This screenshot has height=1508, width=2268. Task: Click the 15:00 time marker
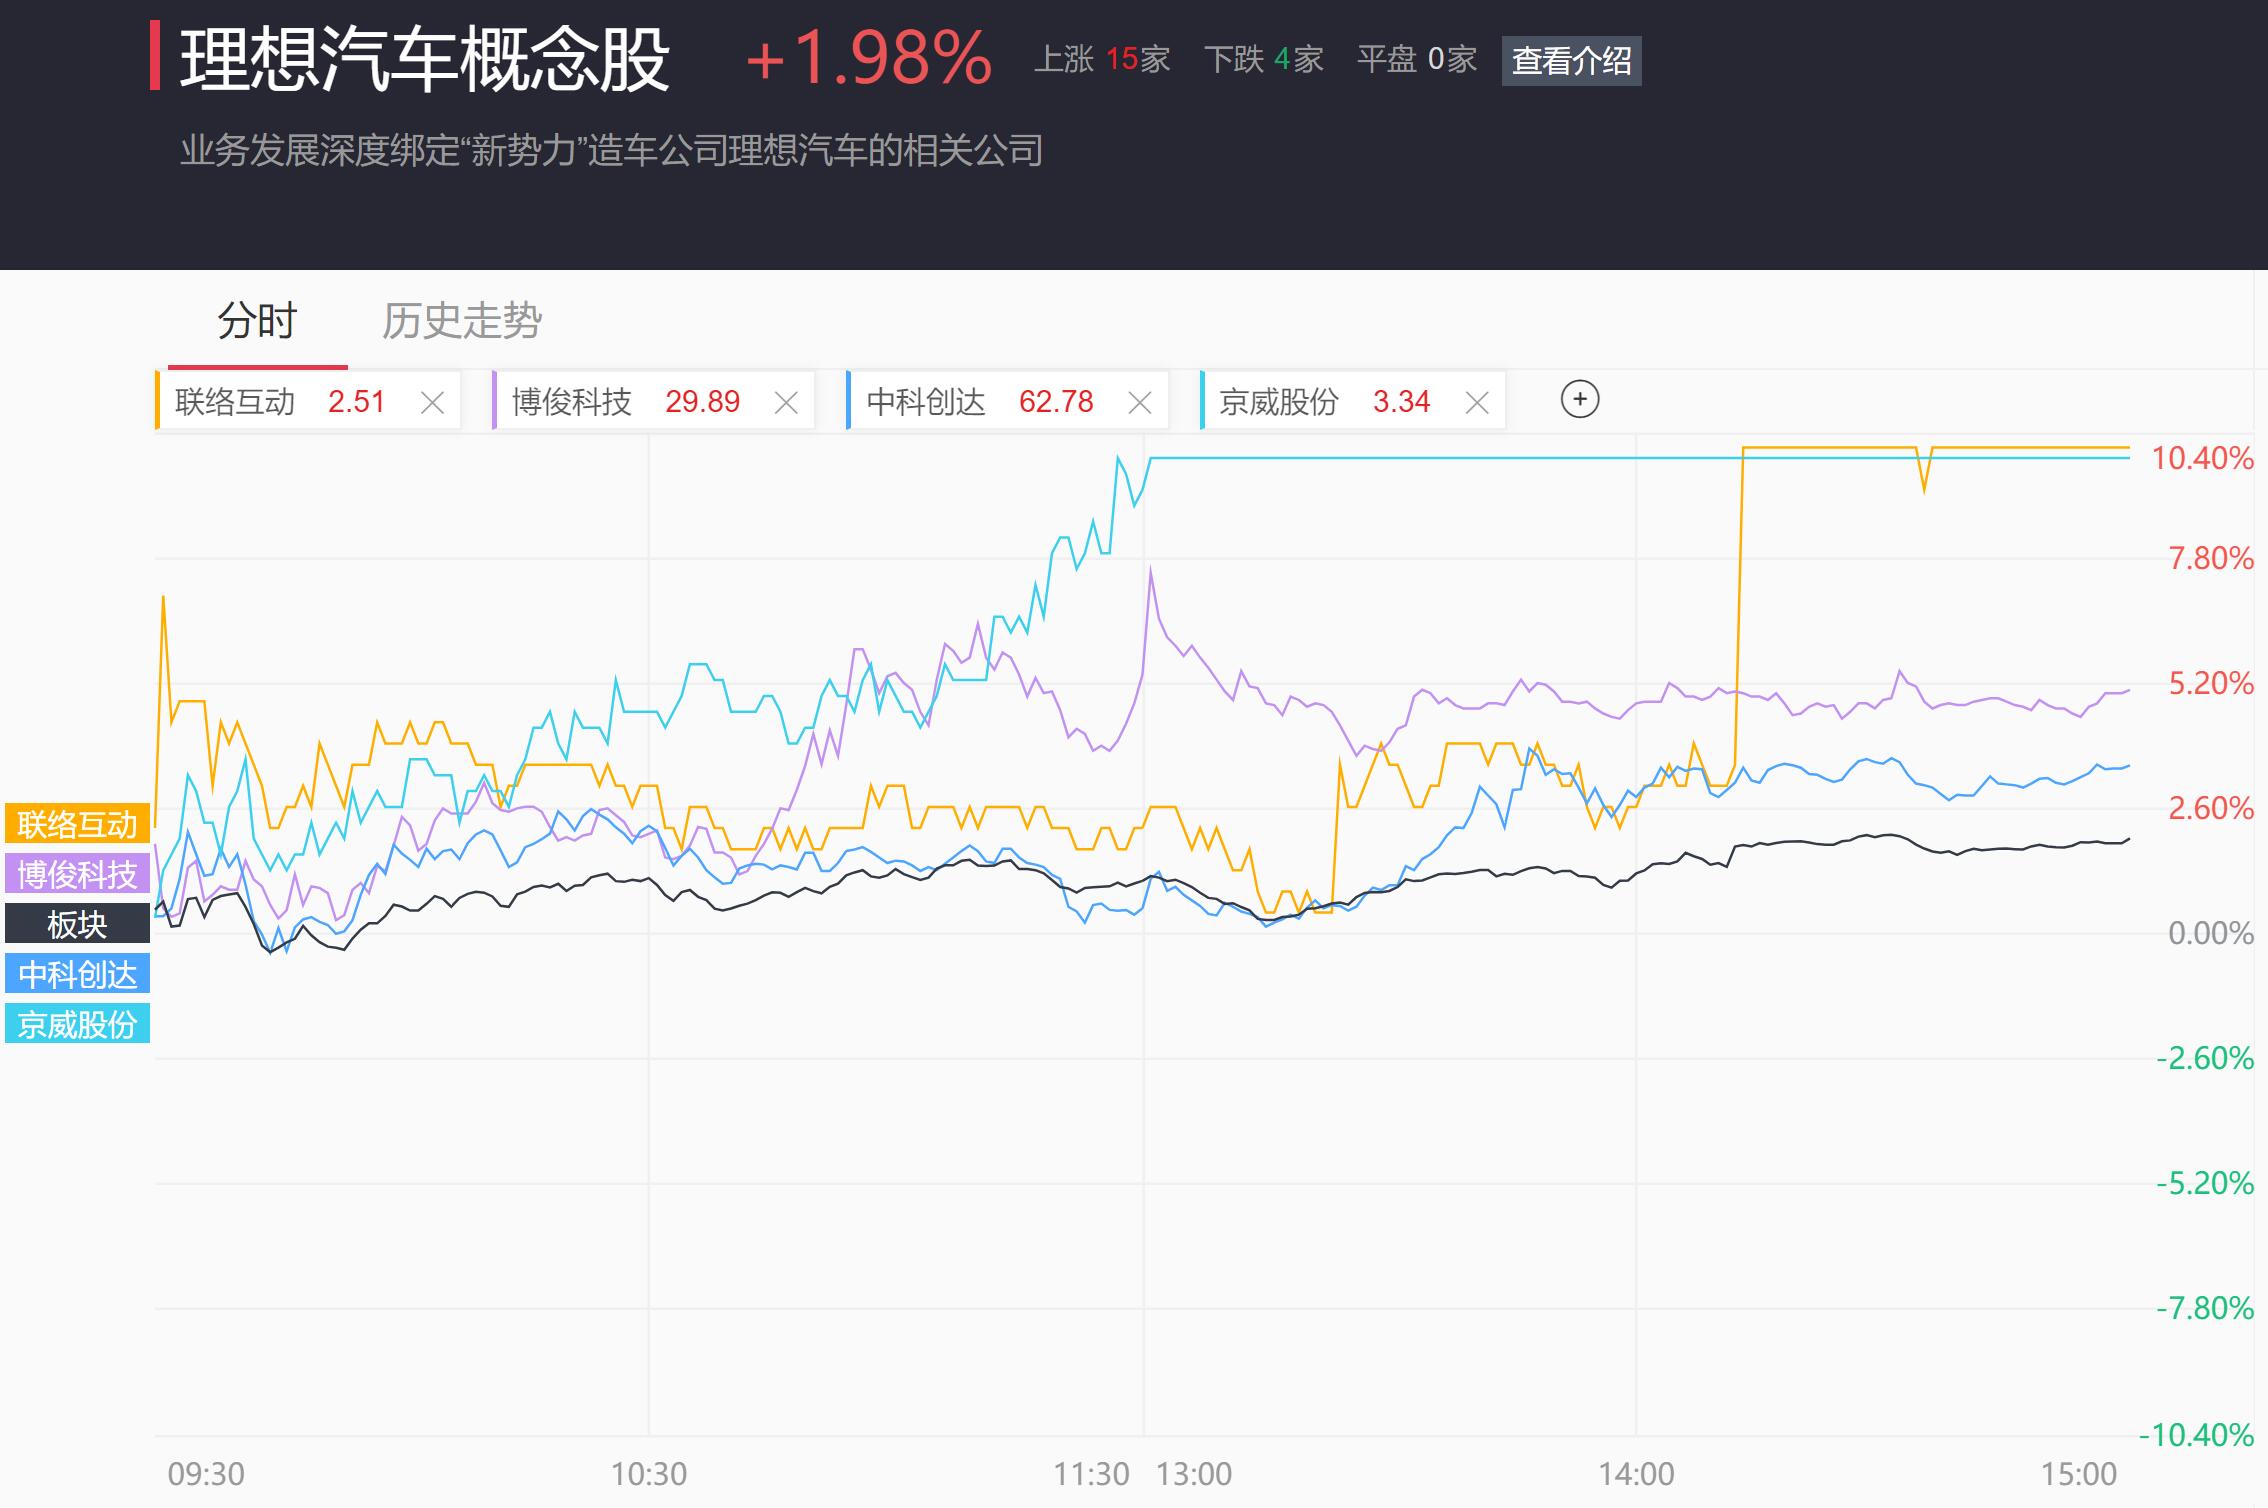click(x=2079, y=1474)
